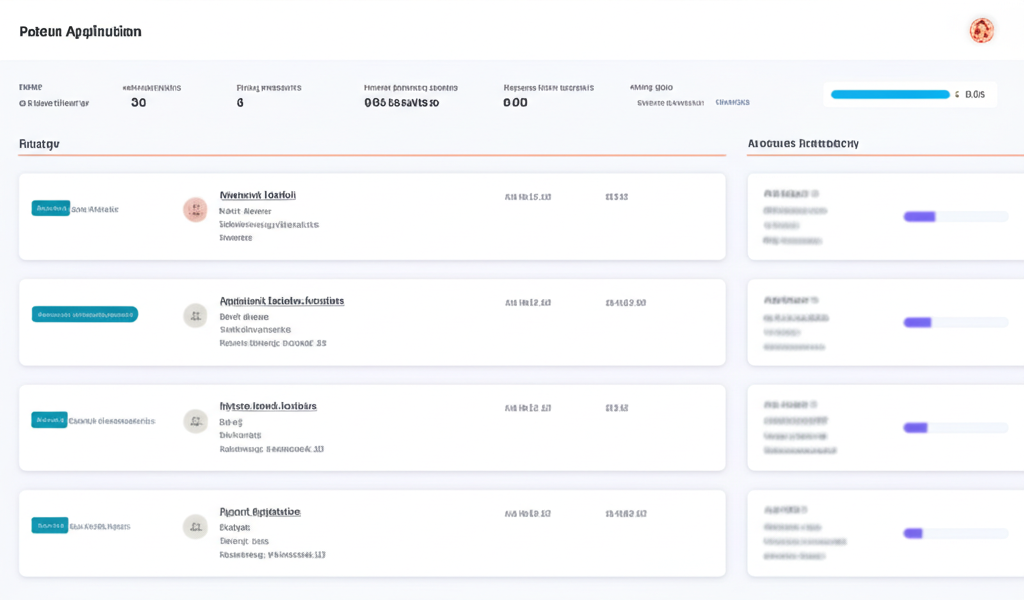The height and width of the screenshot is (600, 1024).
Task: Select the "Rtuatgv" section heading
Action: coord(39,144)
